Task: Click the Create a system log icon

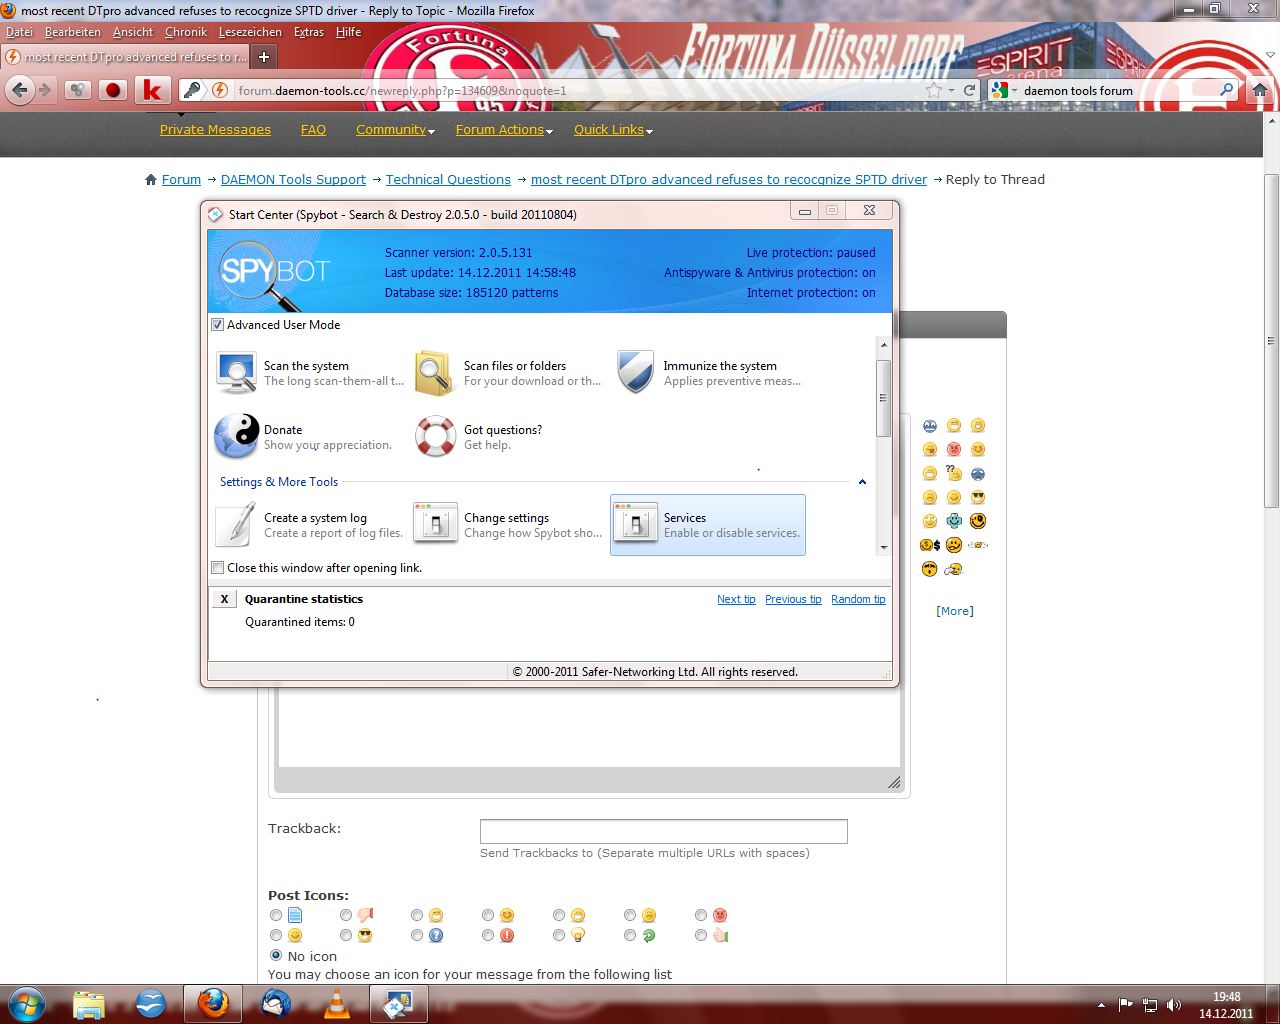Action: click(236, 525)
